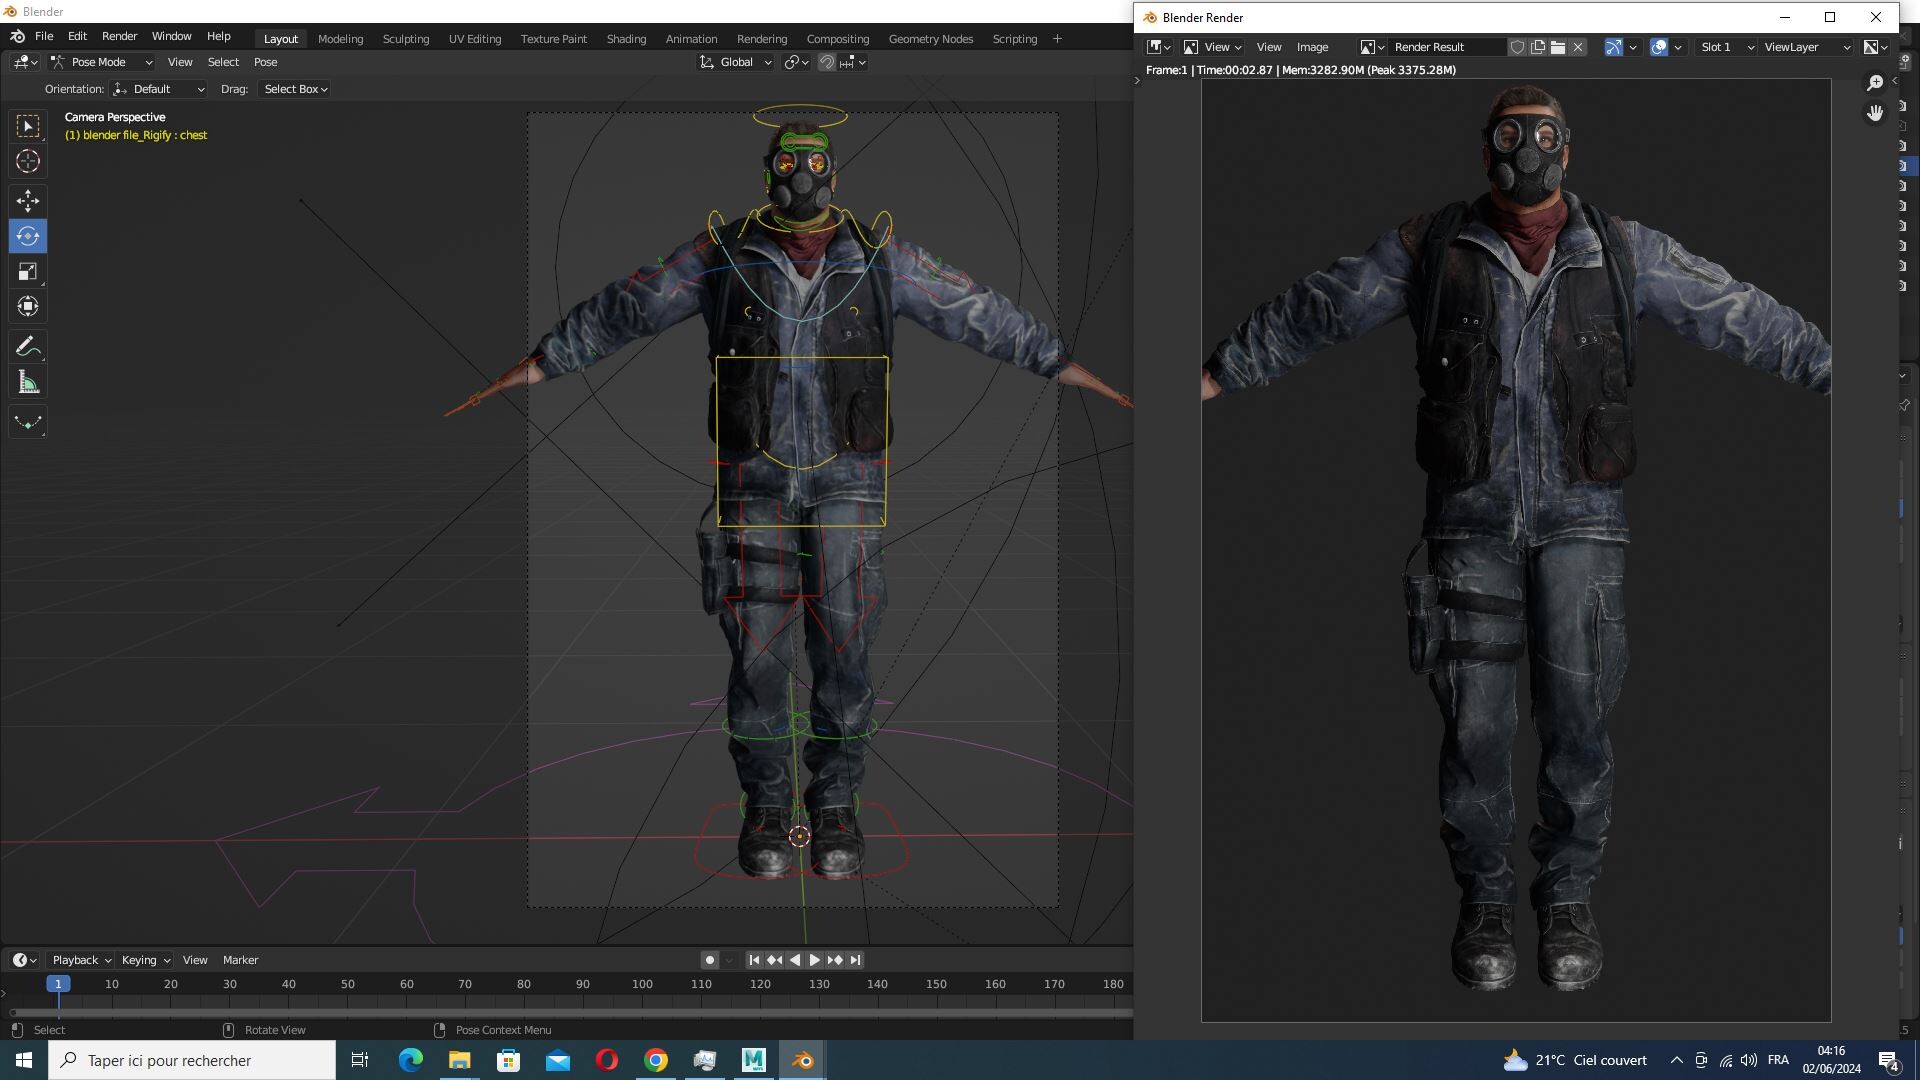Jump to the last frame in the timeline
Viewport: 1920px width, 1080px height.
pyautogui.click(x=855, y=960)
